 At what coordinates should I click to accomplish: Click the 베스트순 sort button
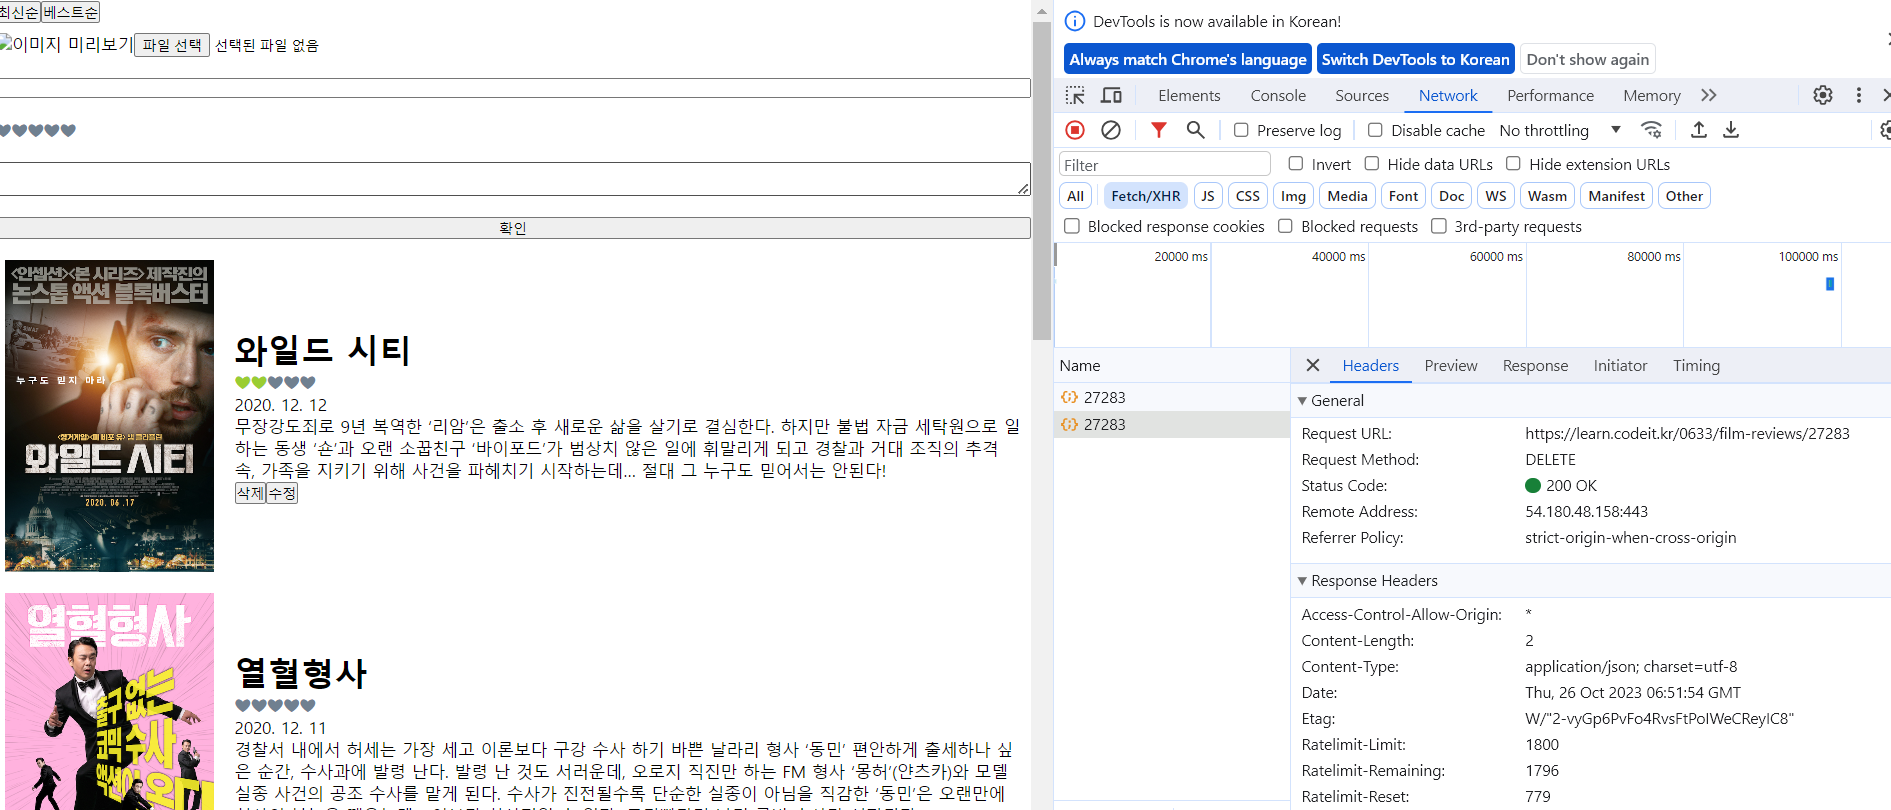(70, 12)
